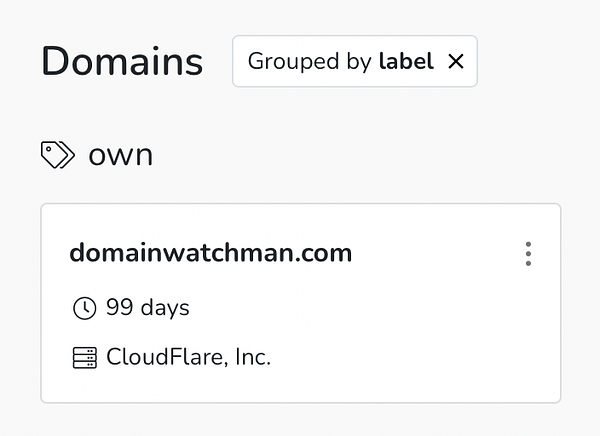Viewport: 600px width, 436px height.
Task: Click the bold word label in chip
Action: coord(406,62)
